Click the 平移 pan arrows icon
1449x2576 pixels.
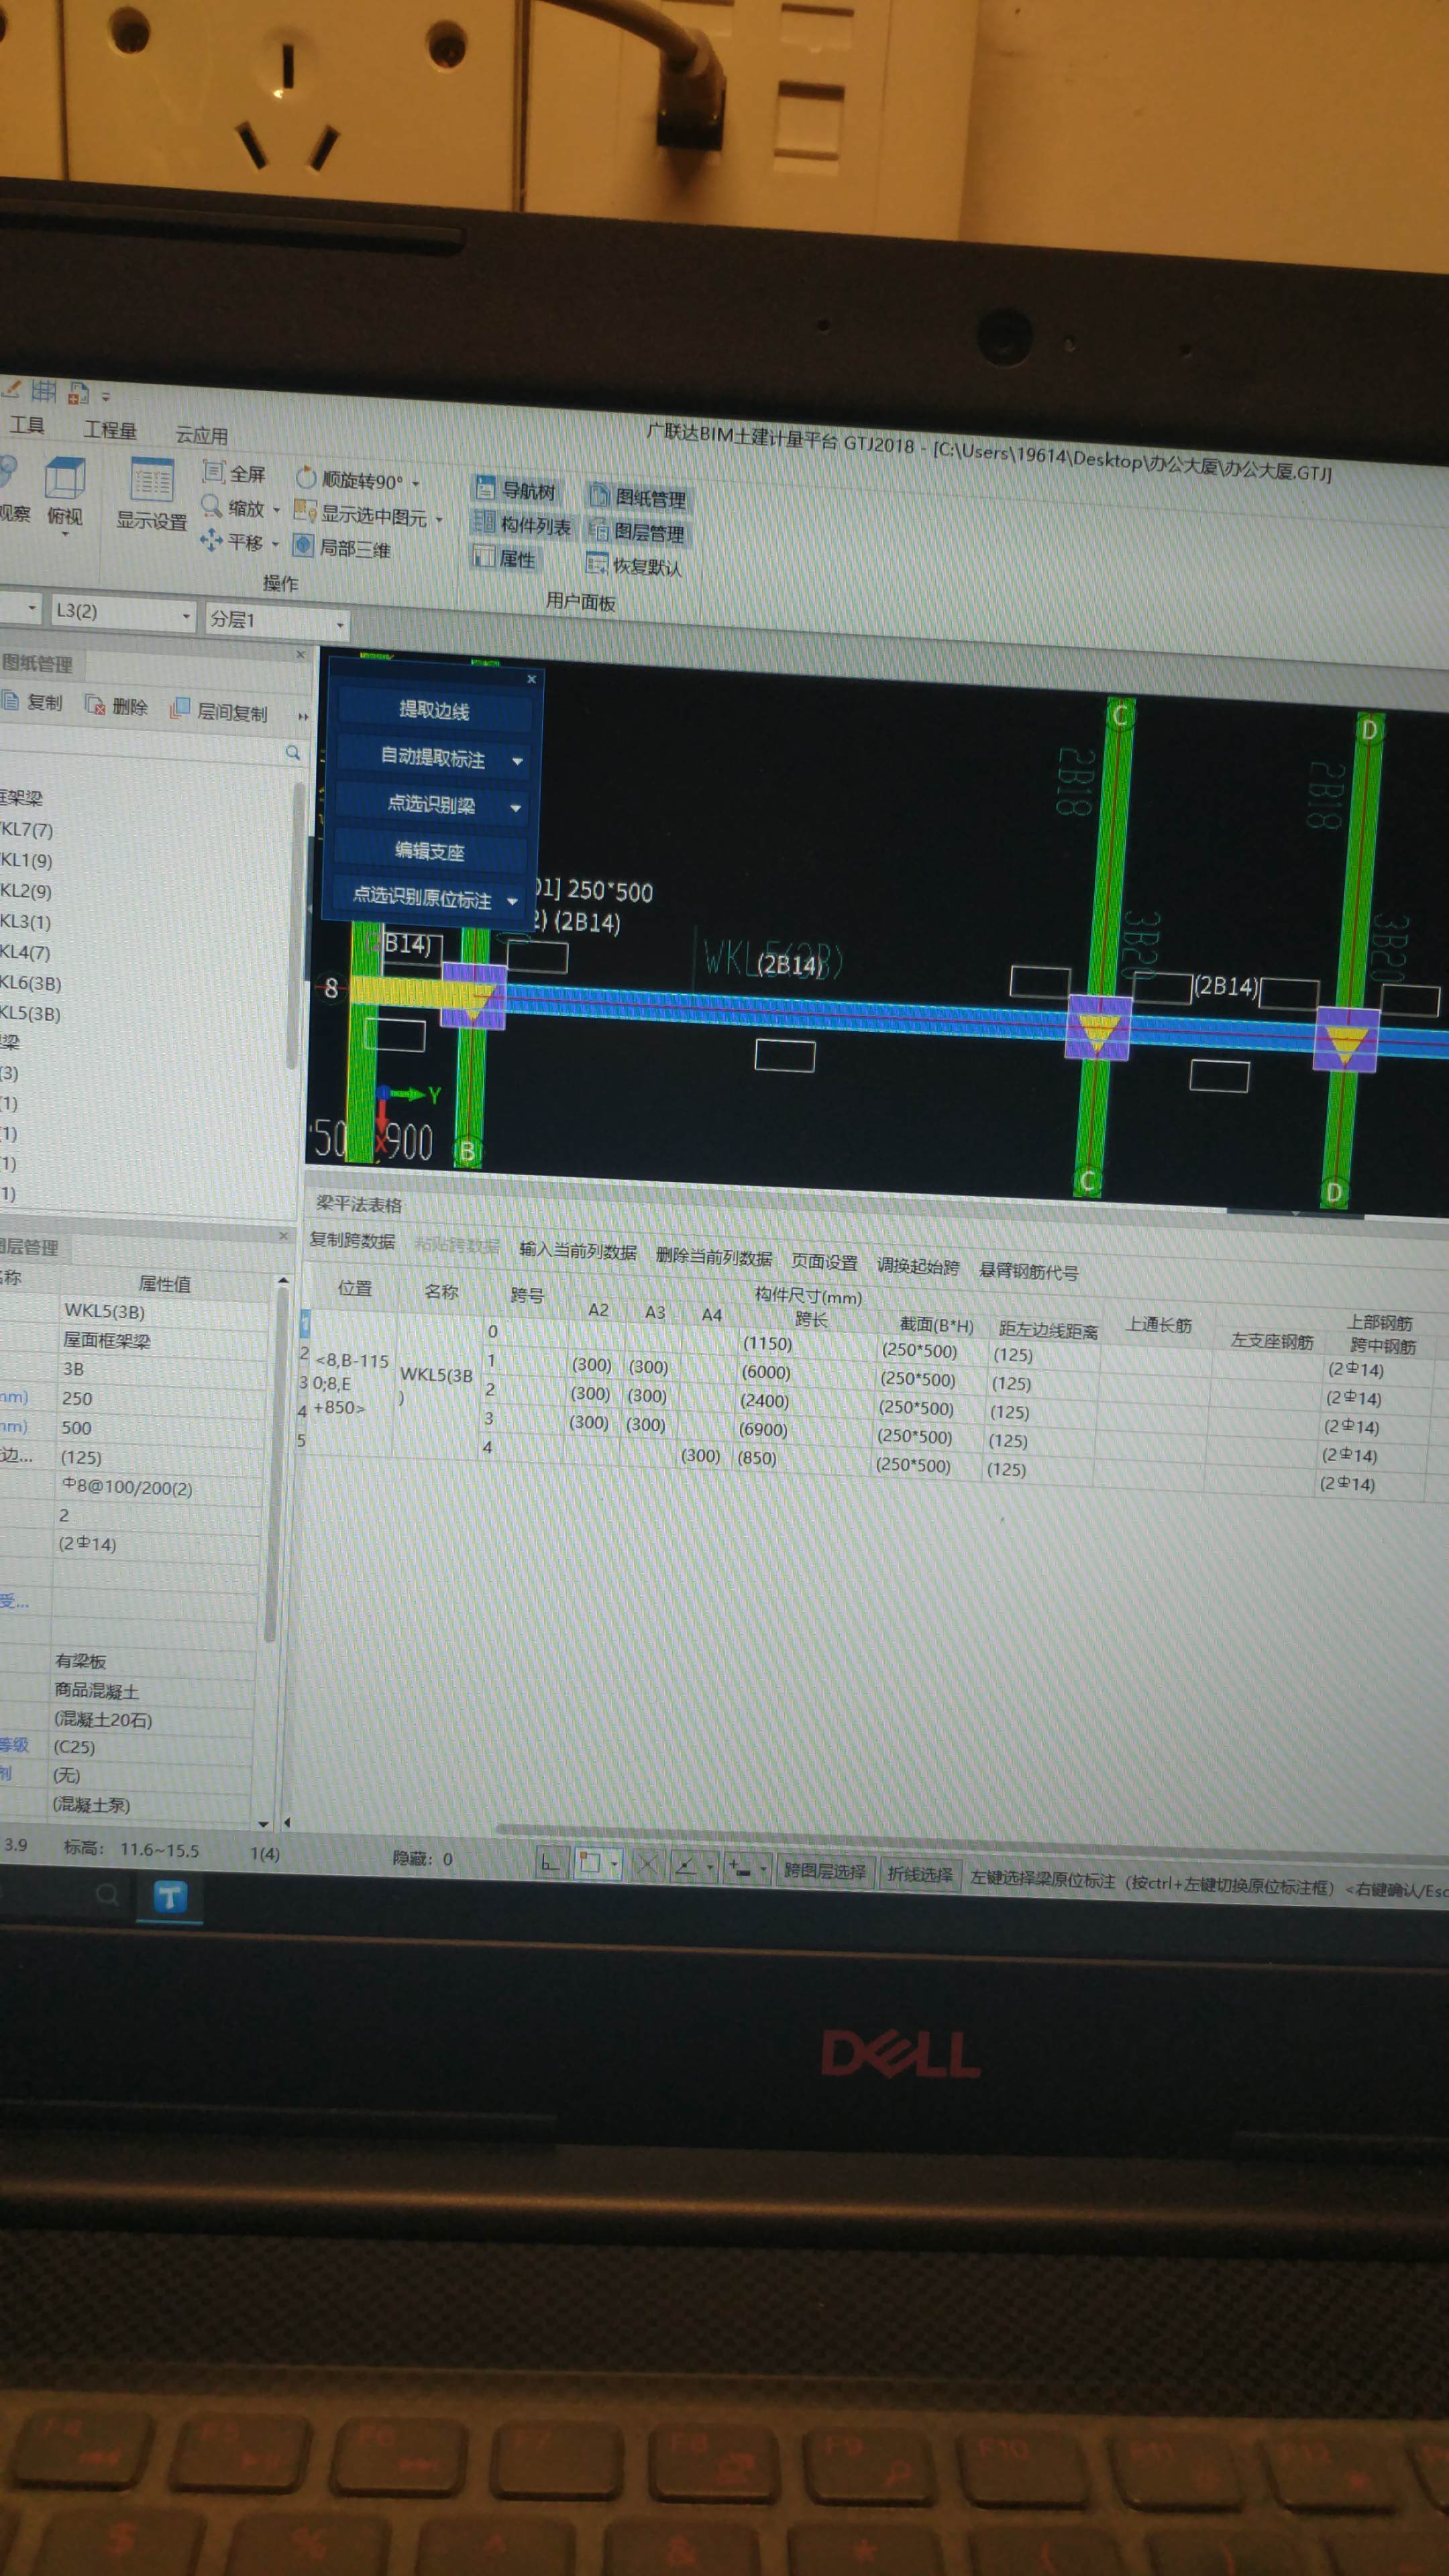click(210, 540)
